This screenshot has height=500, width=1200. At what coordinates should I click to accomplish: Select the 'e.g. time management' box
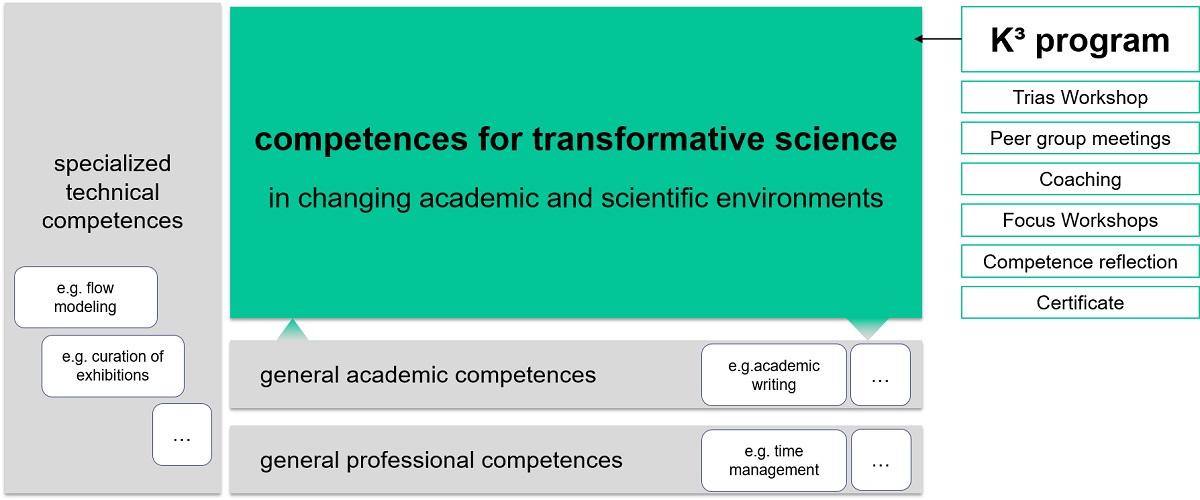774,460
